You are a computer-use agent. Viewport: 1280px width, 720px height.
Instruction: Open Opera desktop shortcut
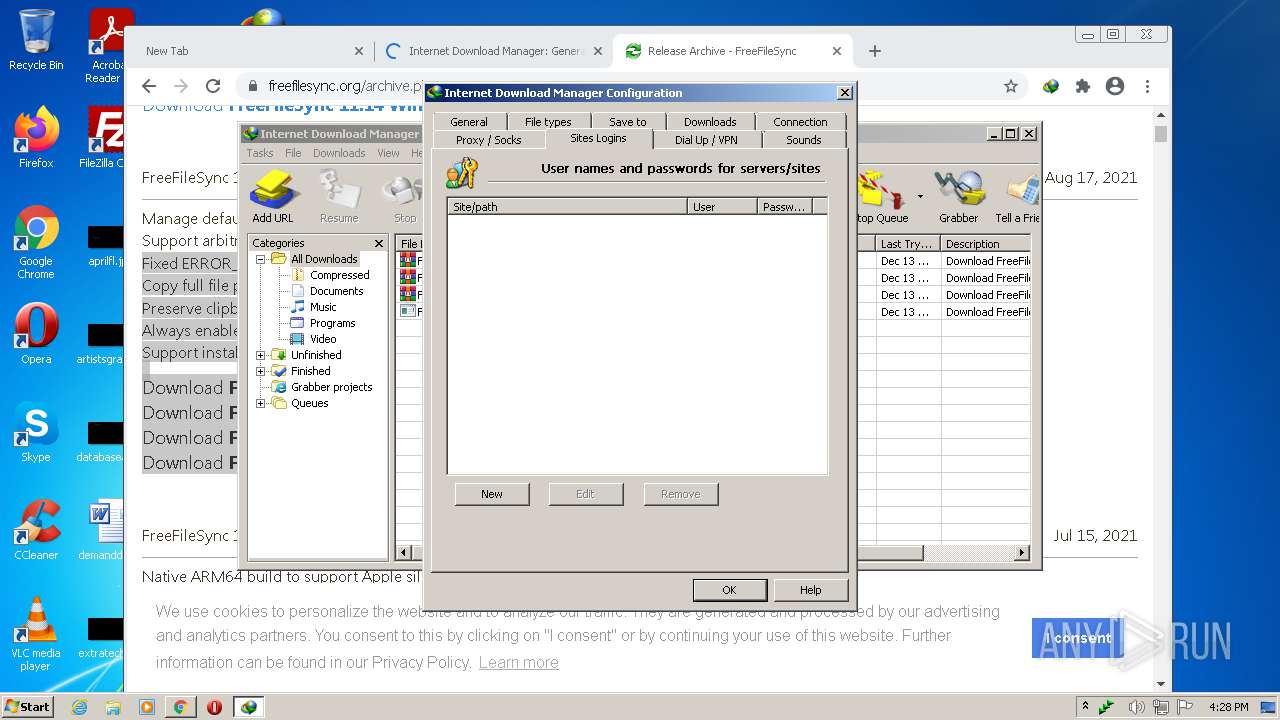pyautogui.click(x=36, y=334)
